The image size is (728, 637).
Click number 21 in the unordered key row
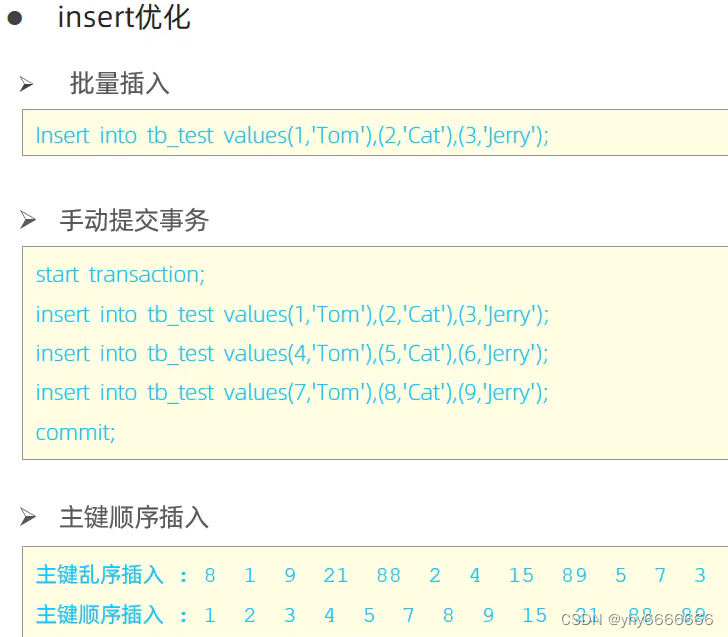click(336, 575)
